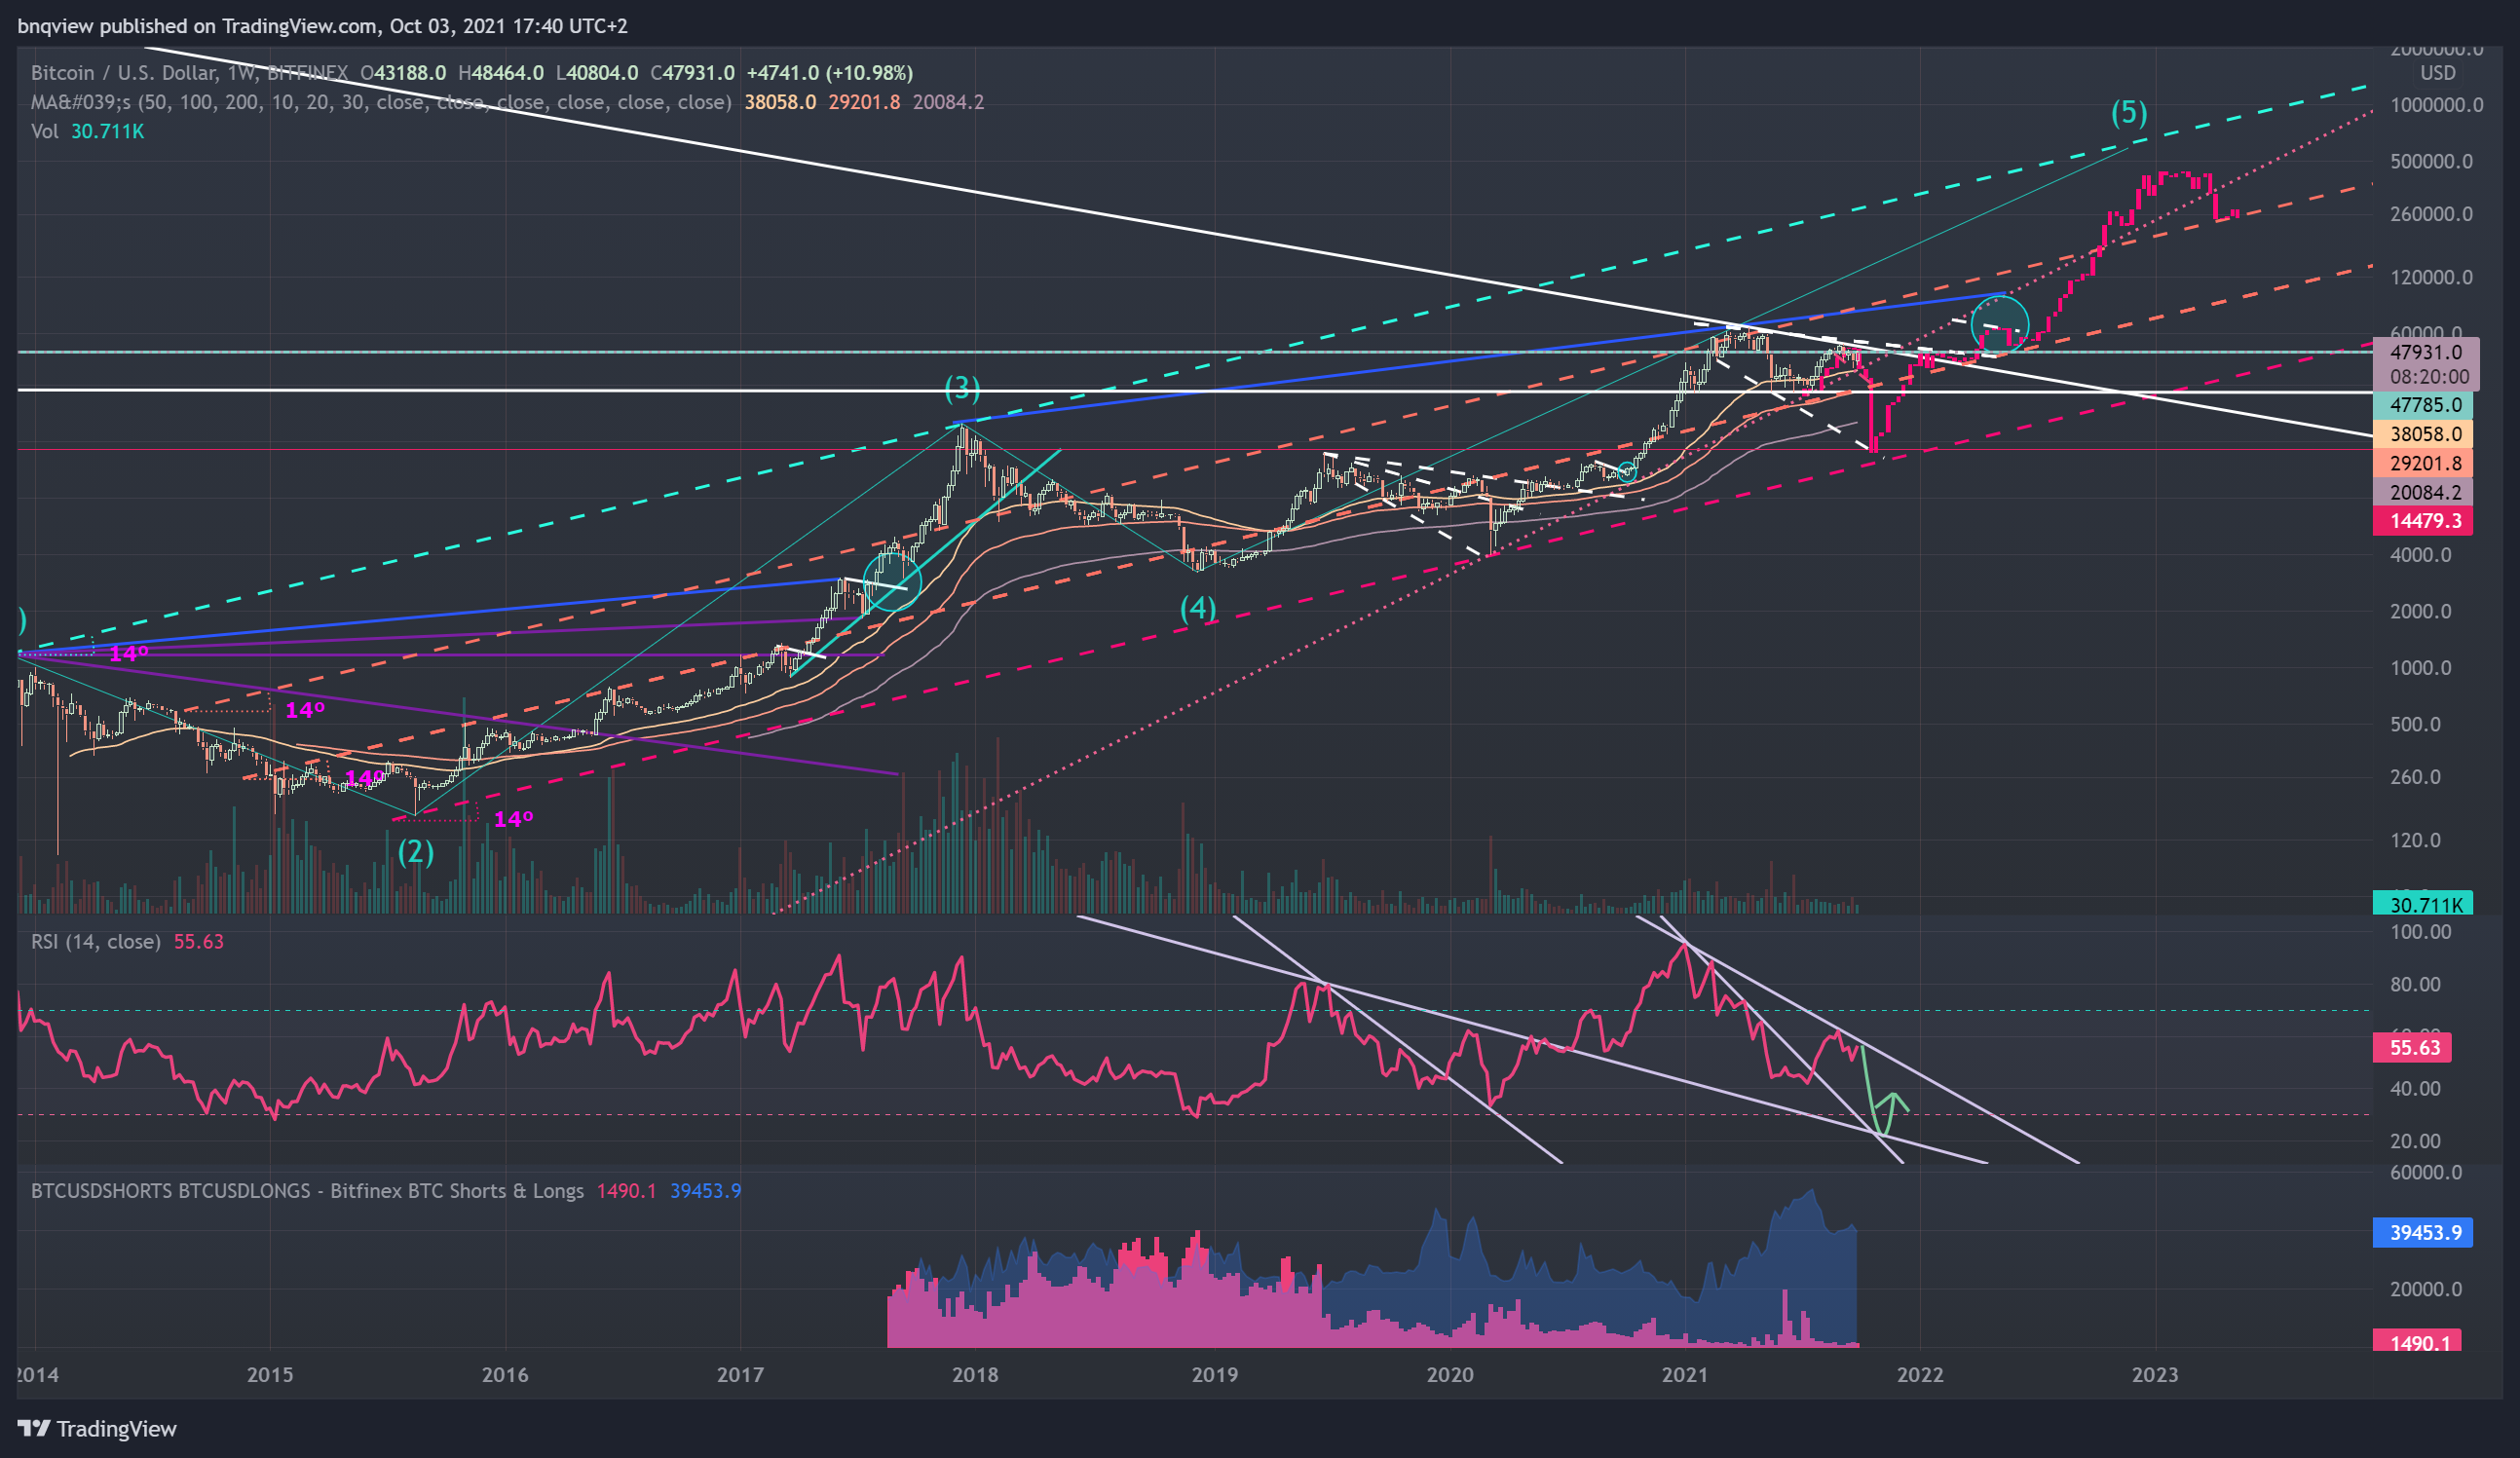
Task: Select the 'Bitcoin / U.S. Dollar, 1W, BITFINEX' symbol title
Action: [x=192, y=73]
